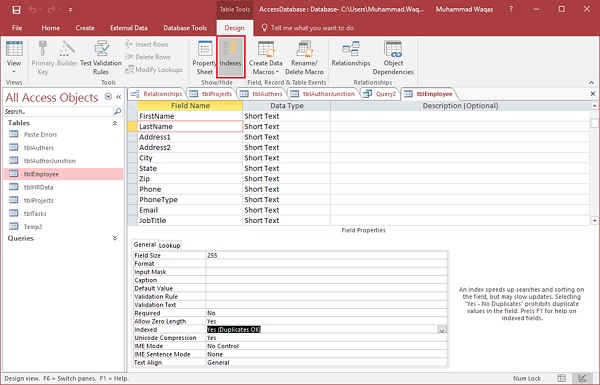Click Test Validation Rules icon
The height and width of the screenshot is (385, 600).
tap(101, 57)
